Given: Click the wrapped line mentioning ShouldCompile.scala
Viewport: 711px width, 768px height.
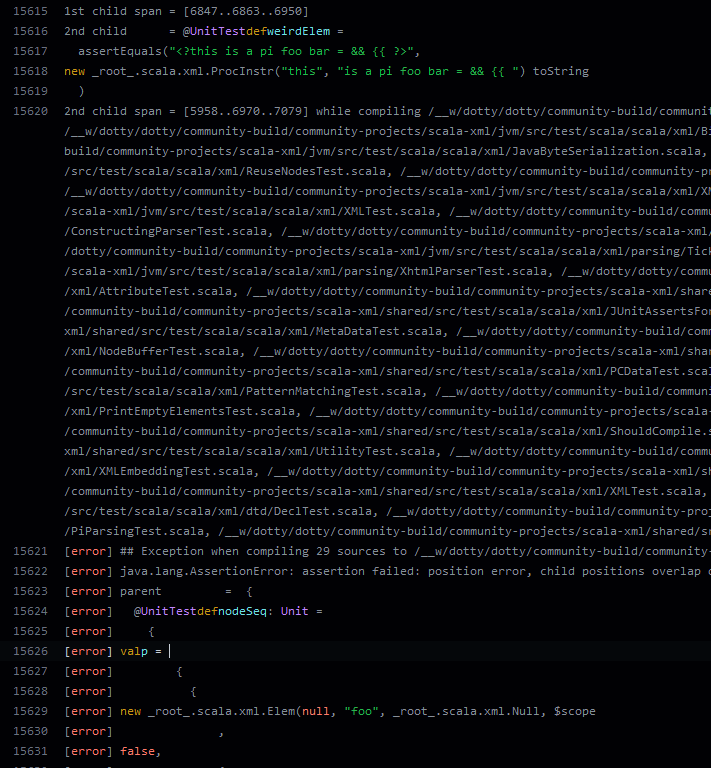Looking at the screenshot, I should (x=387, y=432).
